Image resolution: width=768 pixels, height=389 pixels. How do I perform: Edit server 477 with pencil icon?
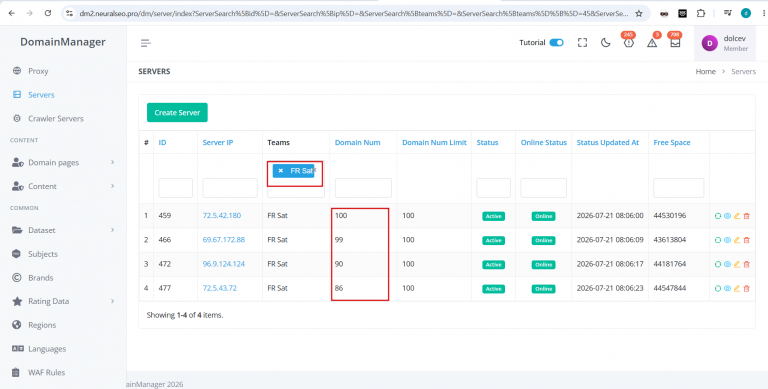[737, 289]
